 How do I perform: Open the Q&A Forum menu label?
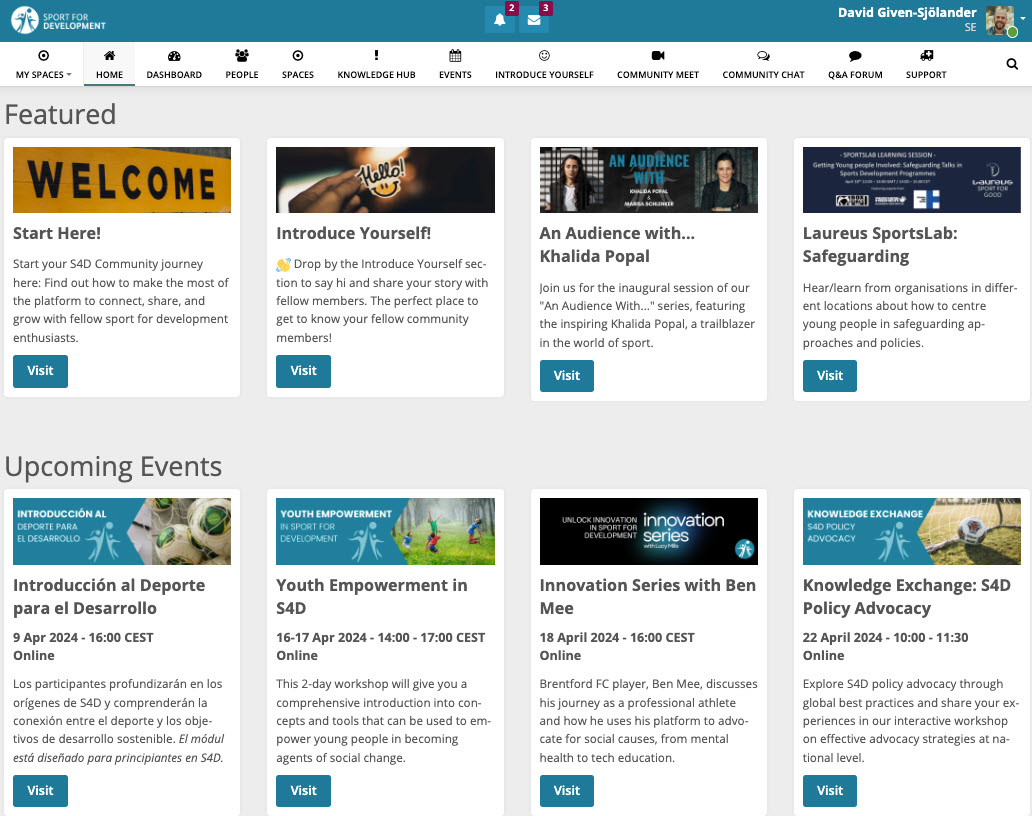click(x=855, y=75)
